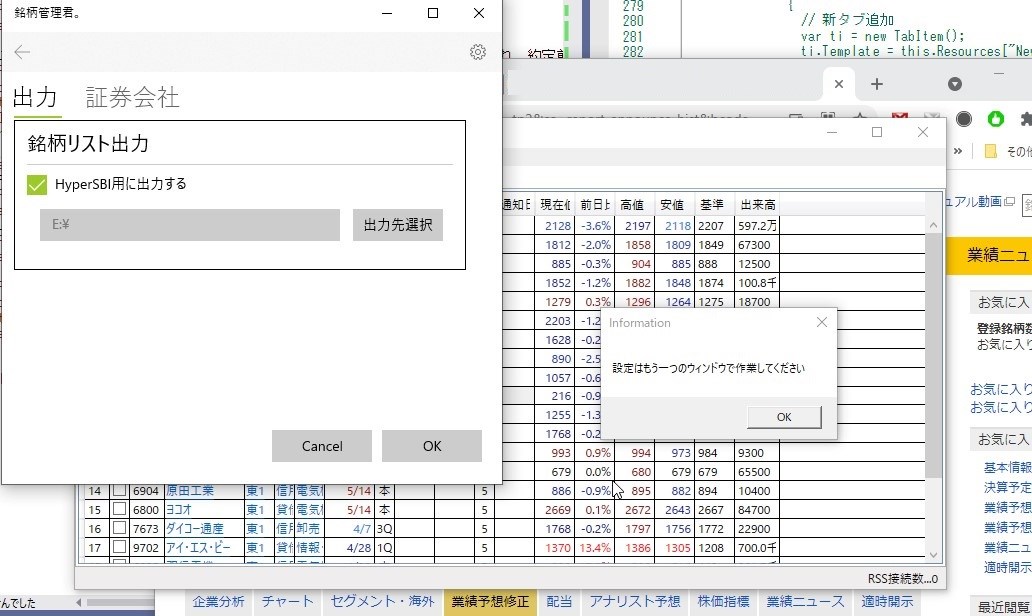Open 原田工業 stock link

(190, 491)
